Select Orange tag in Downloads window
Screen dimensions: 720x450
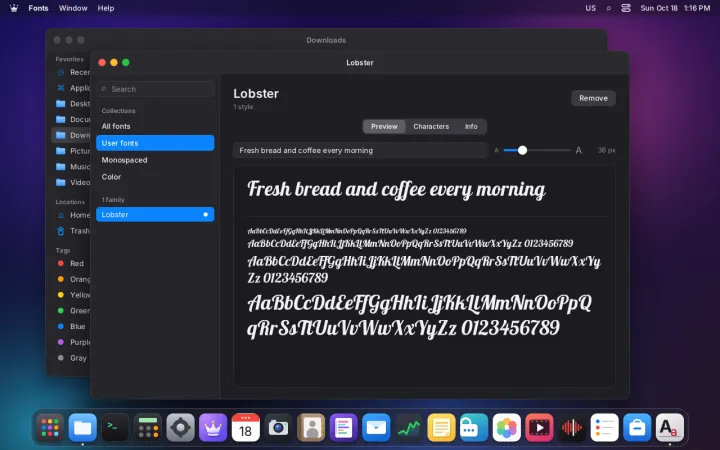click(72, 279)
